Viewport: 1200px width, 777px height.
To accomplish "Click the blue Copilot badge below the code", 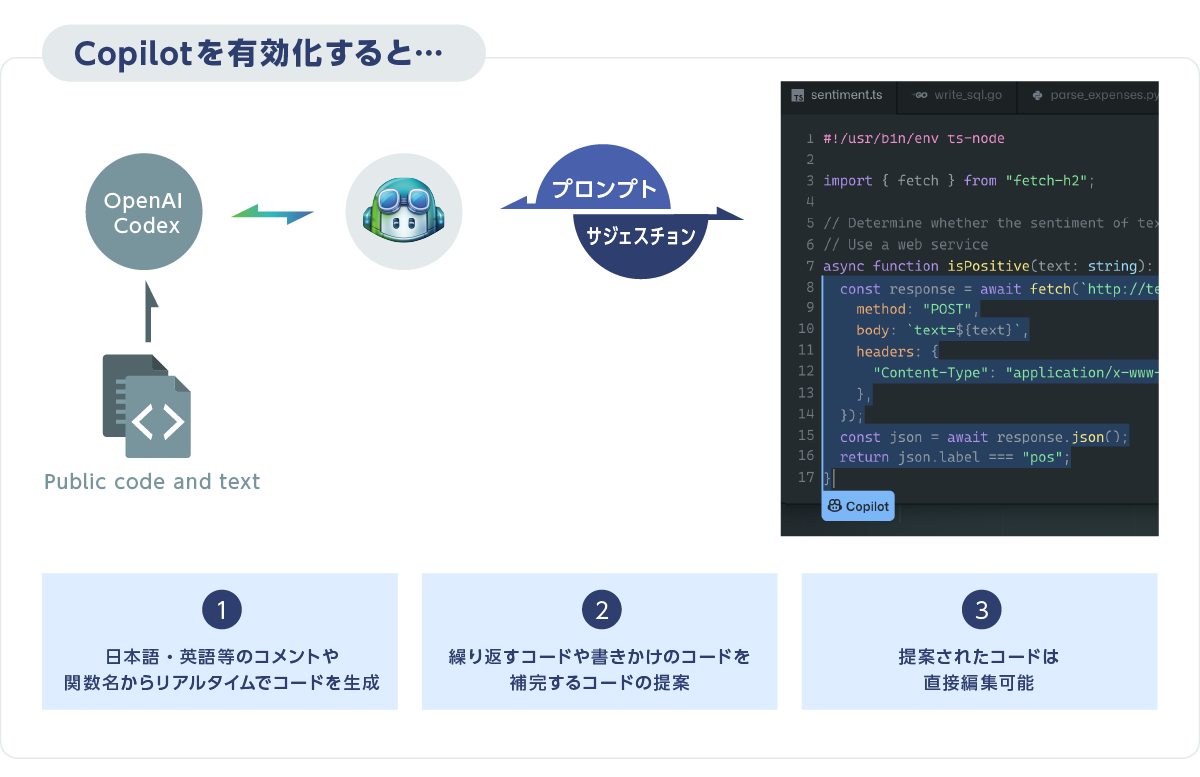I will pos(858,506).
